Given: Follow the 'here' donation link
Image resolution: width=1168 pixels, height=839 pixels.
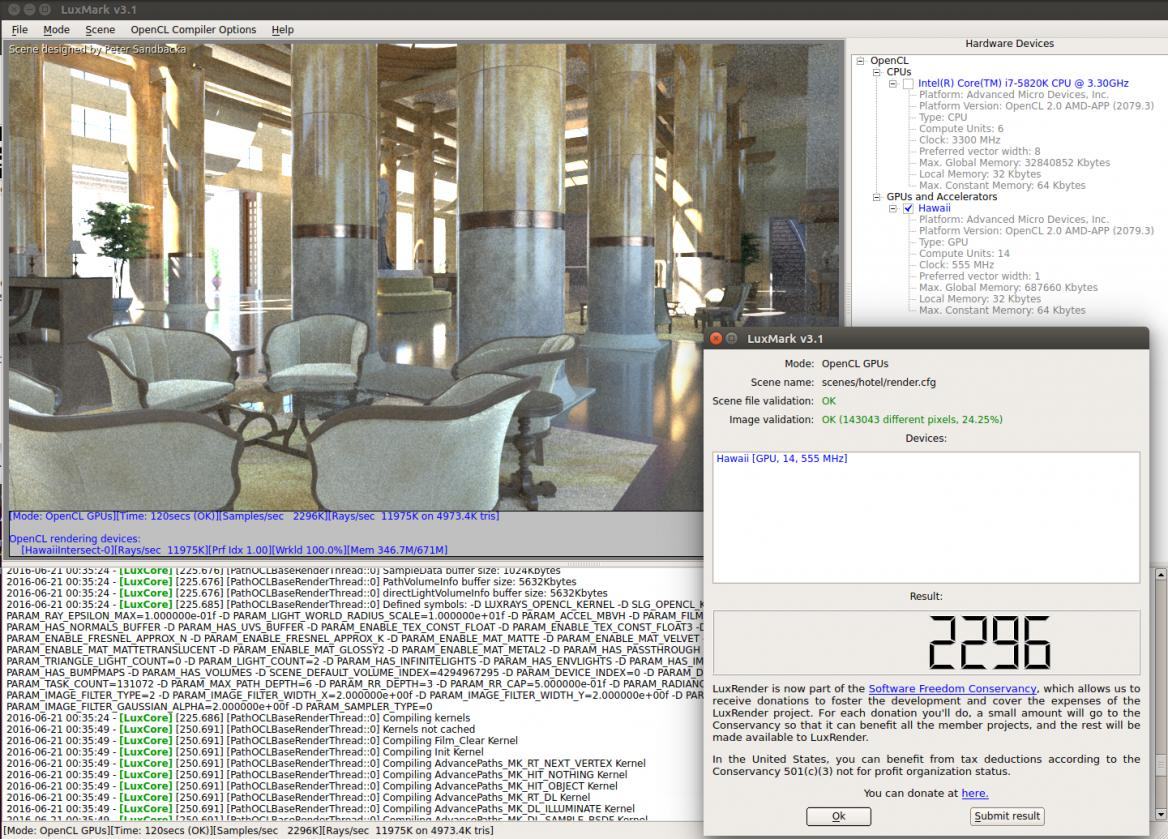Looking at the screenshot, I should [x=974, y=794].
